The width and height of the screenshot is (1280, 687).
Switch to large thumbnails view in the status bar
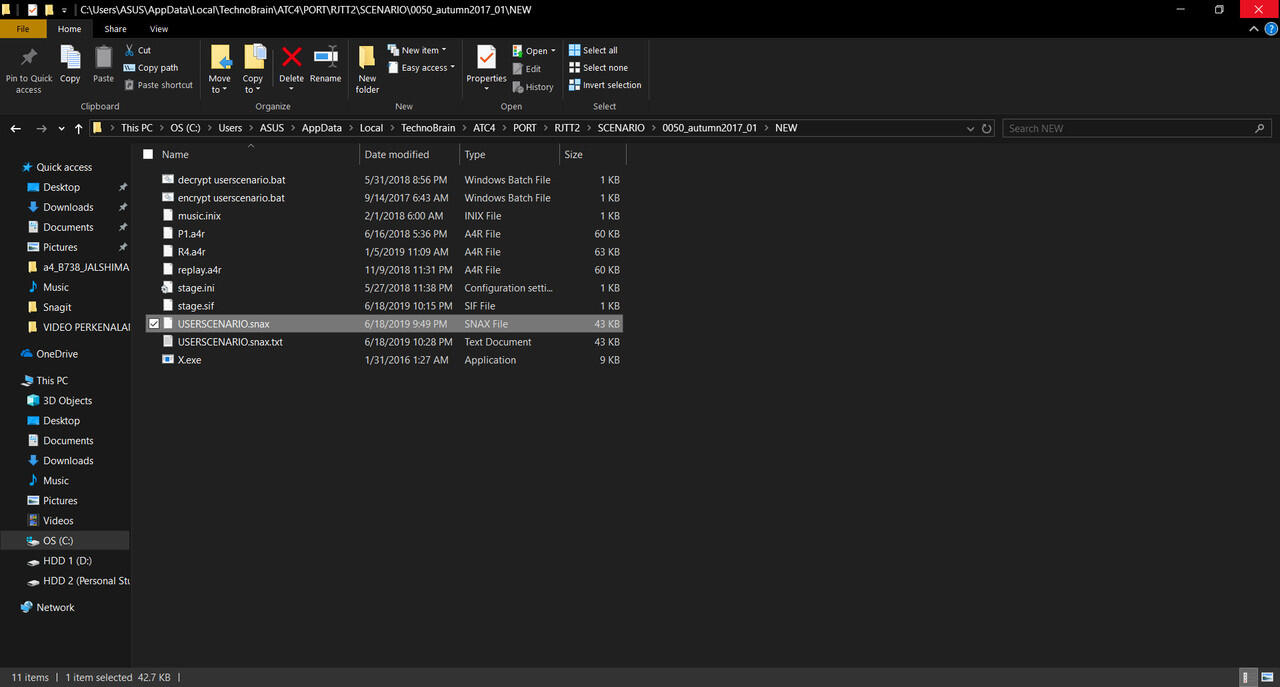click(1265, 677)
